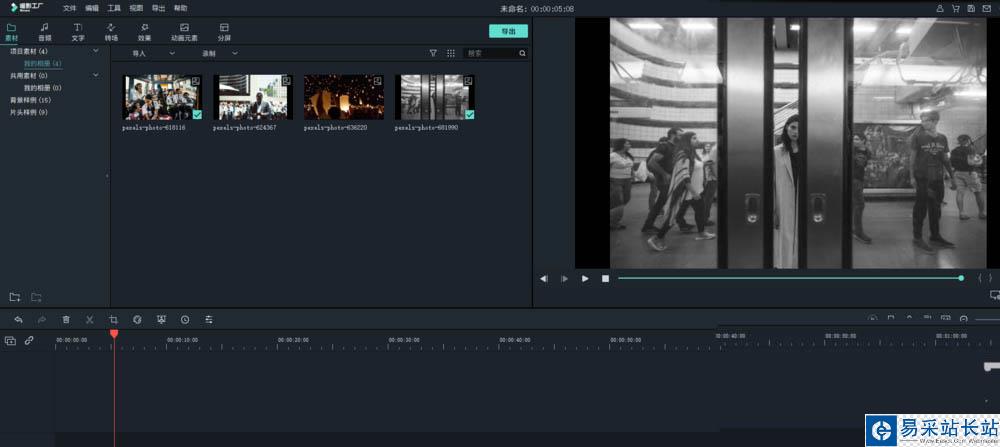Toggle the grid view icon
This screenshot has width=1000, height=447.
click(451, 54)
